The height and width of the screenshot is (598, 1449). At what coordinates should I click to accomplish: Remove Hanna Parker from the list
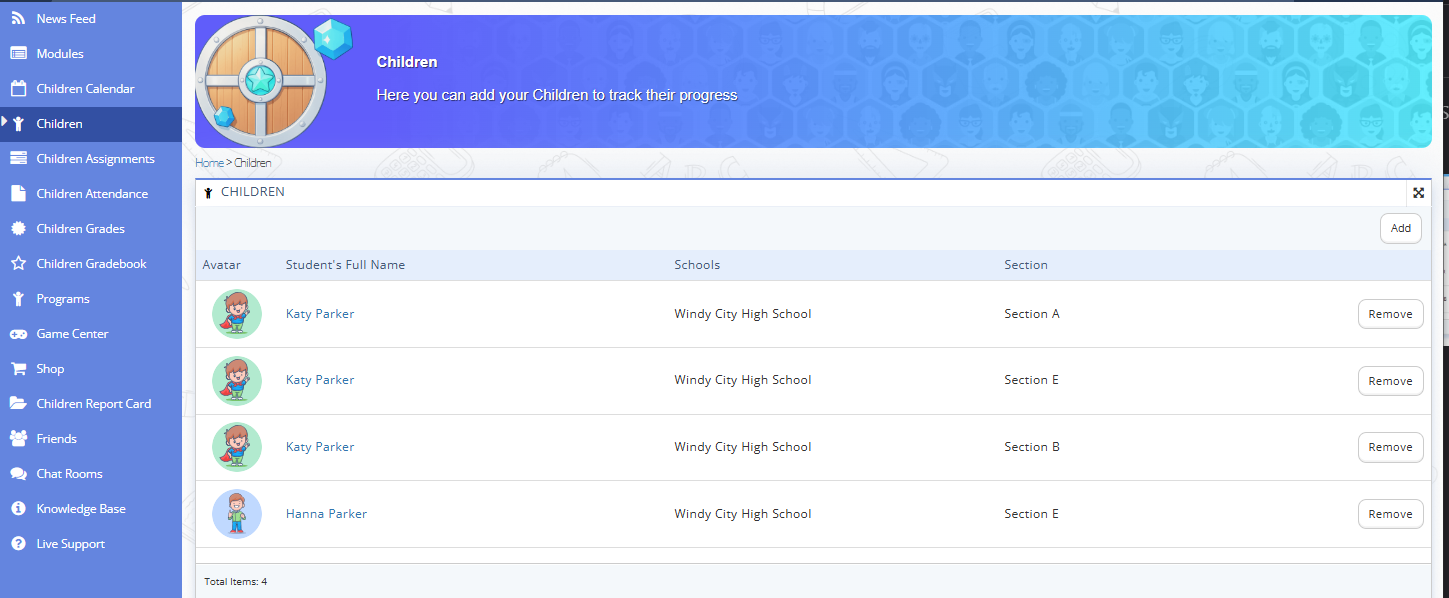1390,514
